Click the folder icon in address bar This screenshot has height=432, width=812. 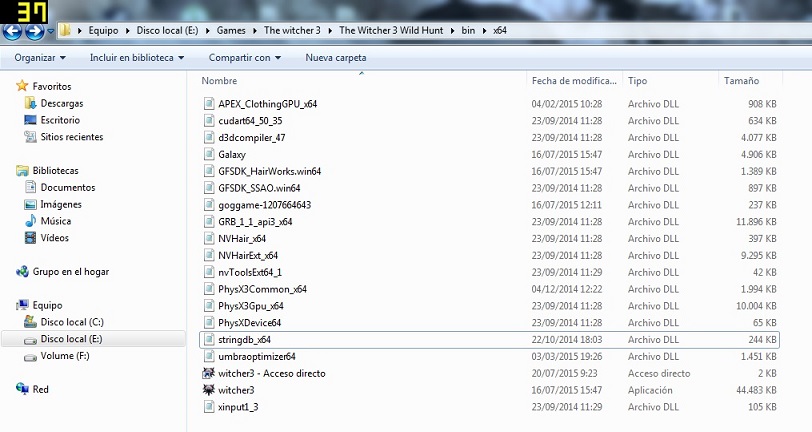(x=65, y=31)
